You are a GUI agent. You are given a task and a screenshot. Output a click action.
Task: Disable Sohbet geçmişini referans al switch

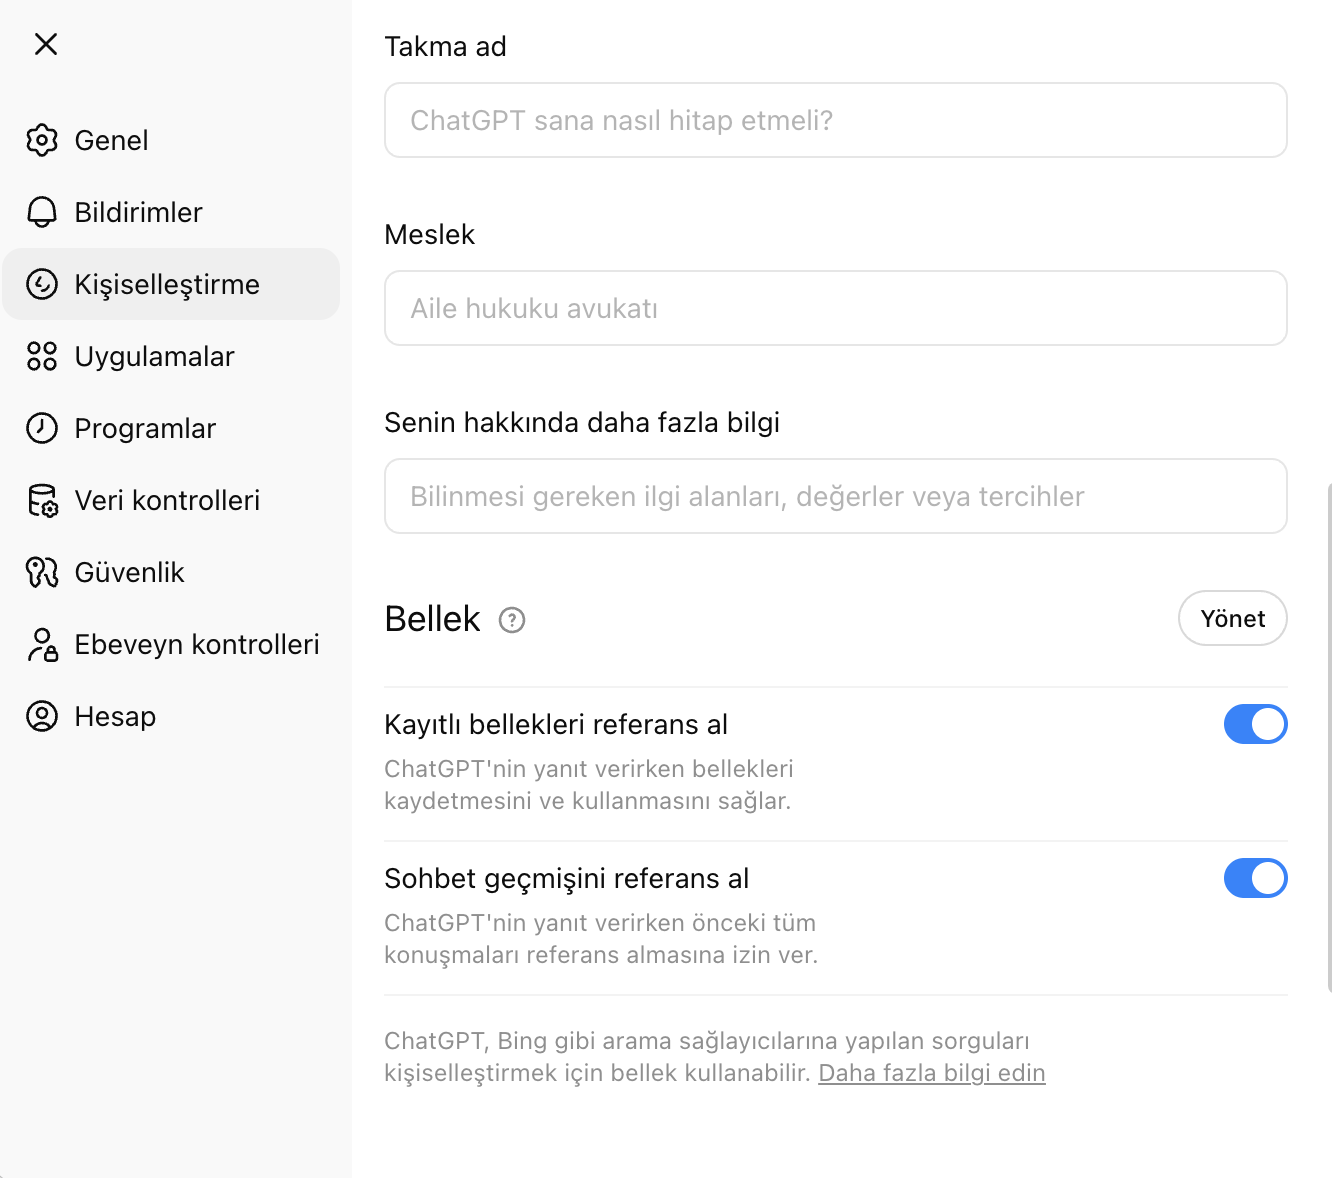point(1255,878)
